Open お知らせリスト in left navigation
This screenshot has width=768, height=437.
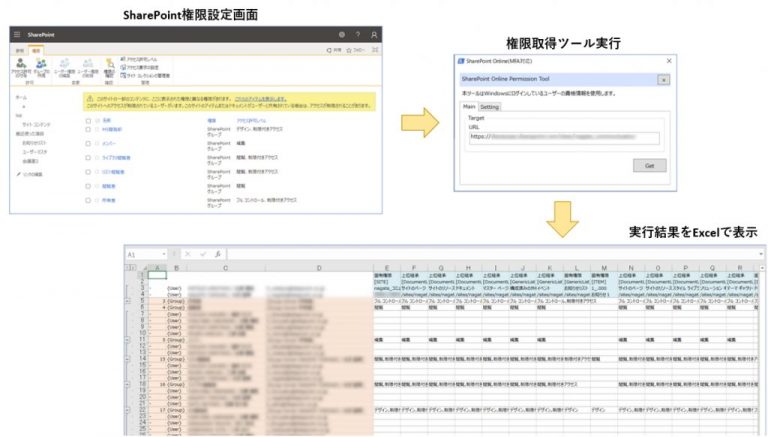click(34, 143)
